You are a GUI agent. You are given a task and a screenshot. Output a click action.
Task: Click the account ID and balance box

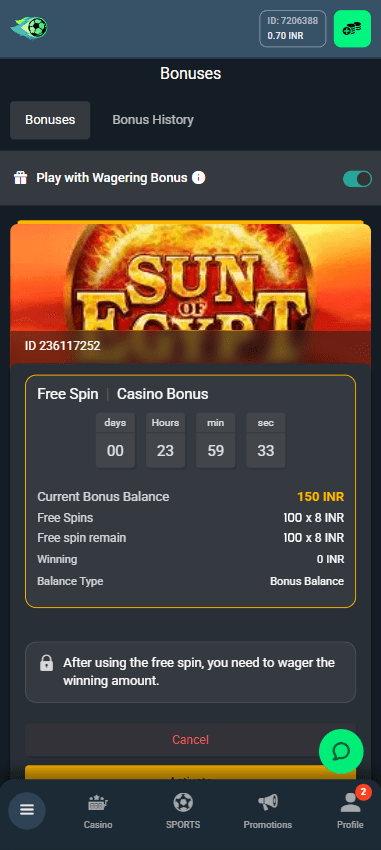click(x=293, y=29)
